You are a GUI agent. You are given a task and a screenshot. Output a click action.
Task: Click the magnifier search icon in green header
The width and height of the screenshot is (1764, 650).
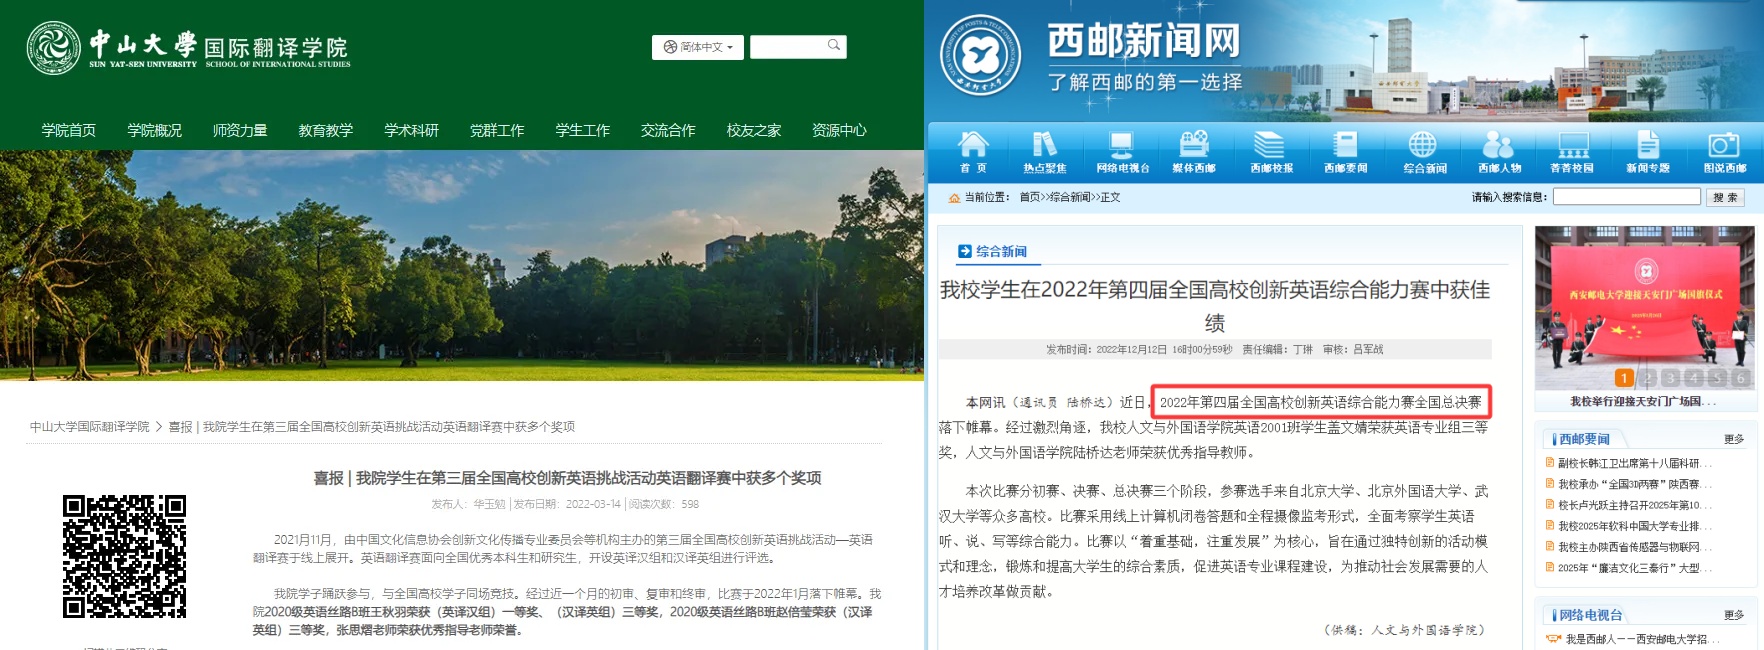coord(834,45)
